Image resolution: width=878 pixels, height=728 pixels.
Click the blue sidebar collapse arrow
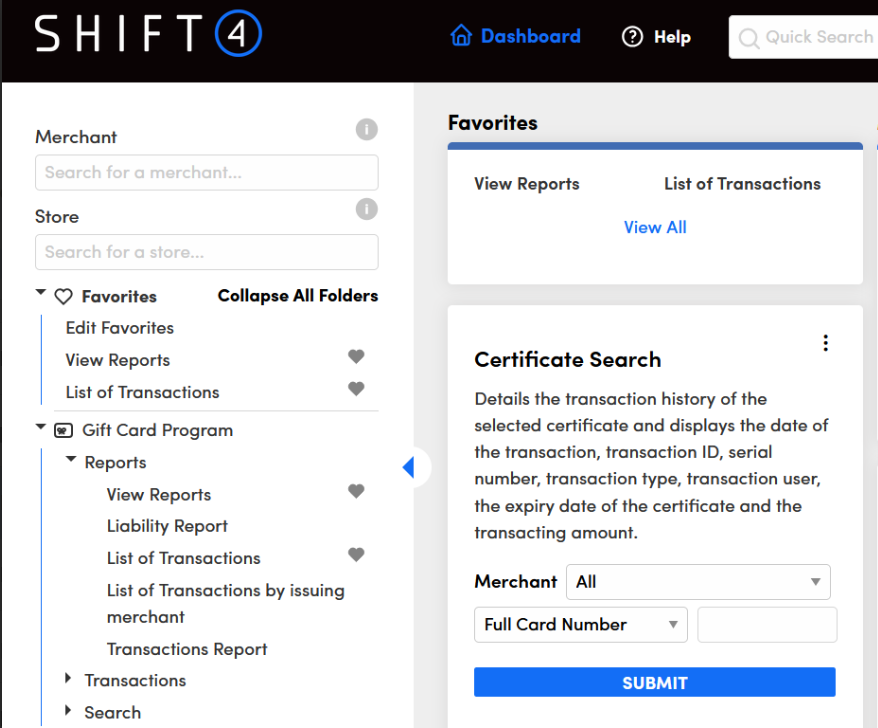pyautogui.click(x=408, y=467)
